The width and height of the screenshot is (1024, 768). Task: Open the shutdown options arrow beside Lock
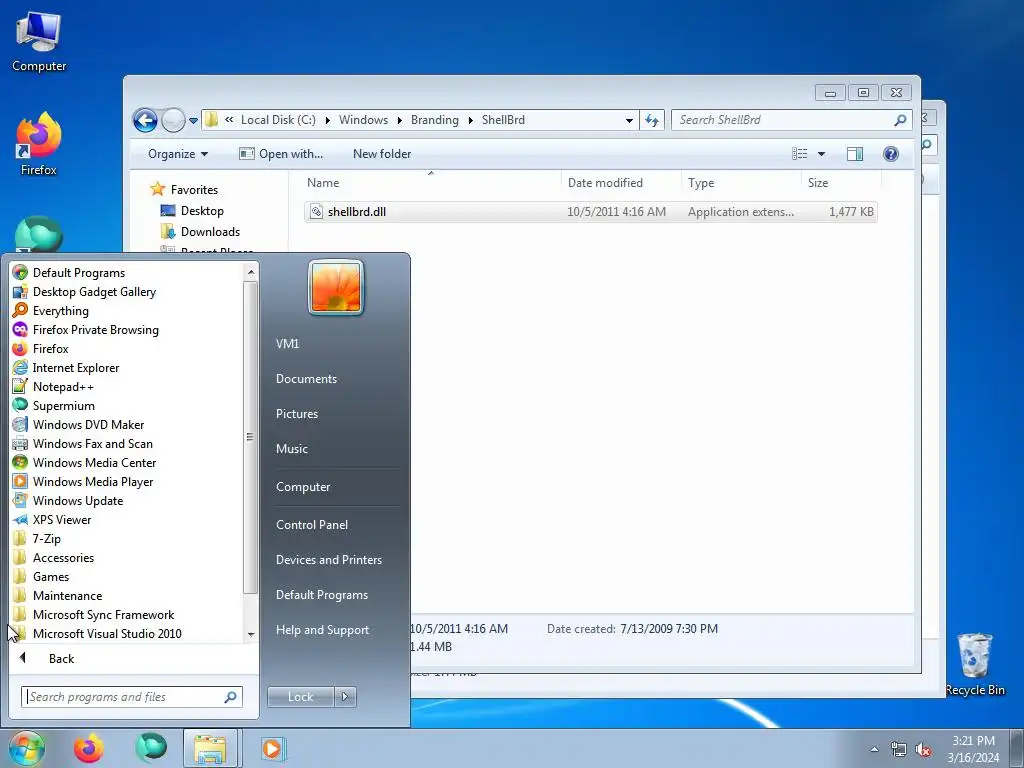coord(345,697)
